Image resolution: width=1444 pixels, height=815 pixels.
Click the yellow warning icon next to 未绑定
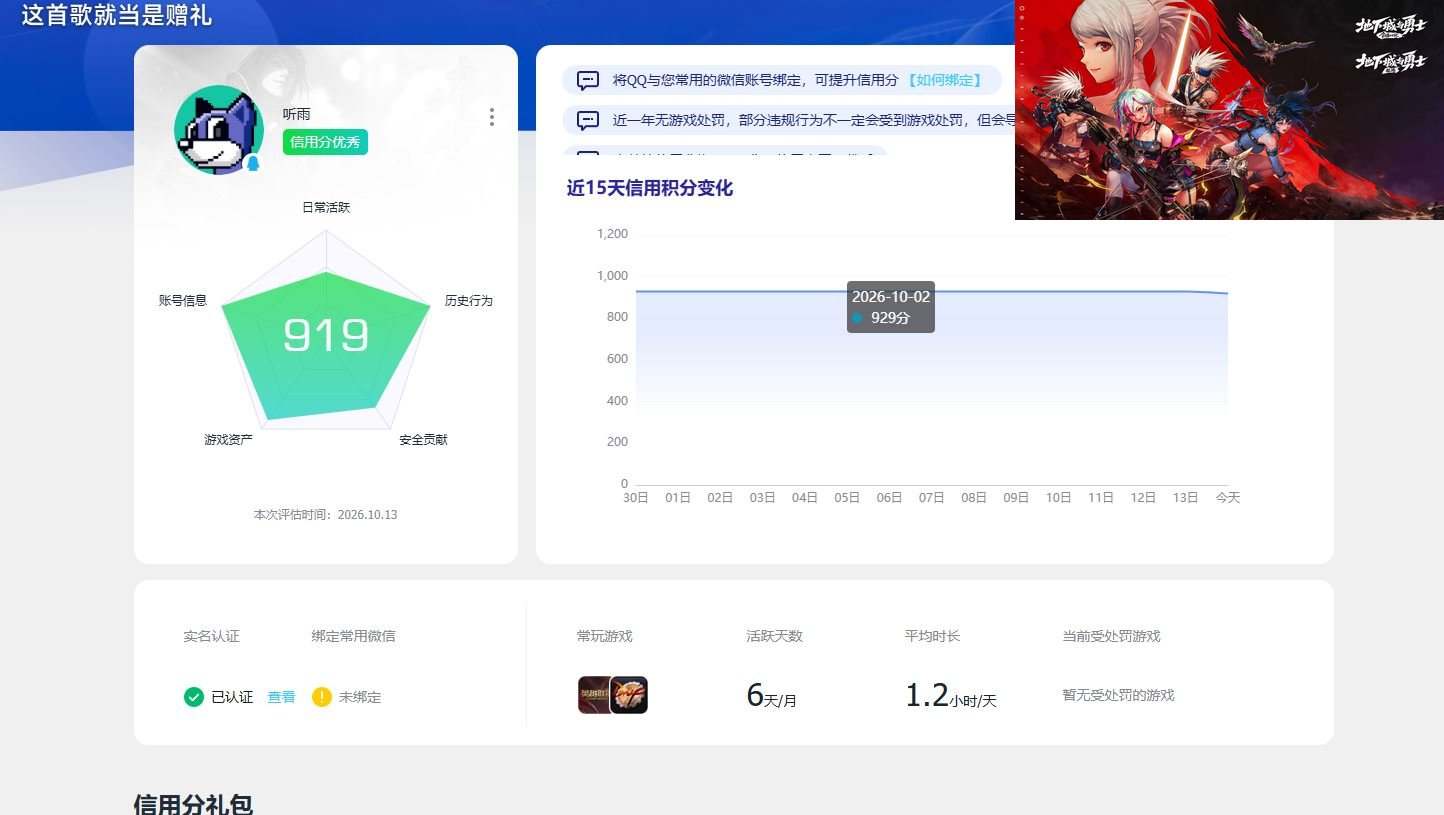click(321, 697)
